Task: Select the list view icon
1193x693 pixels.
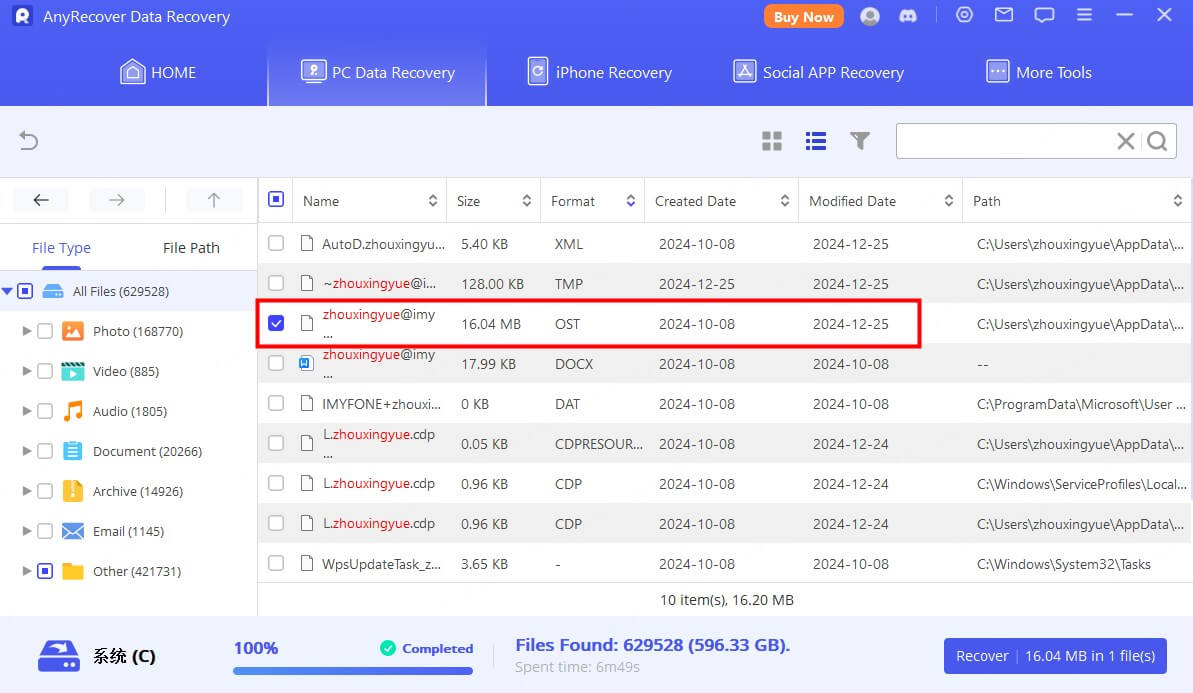Action: (x=816, y=141)
